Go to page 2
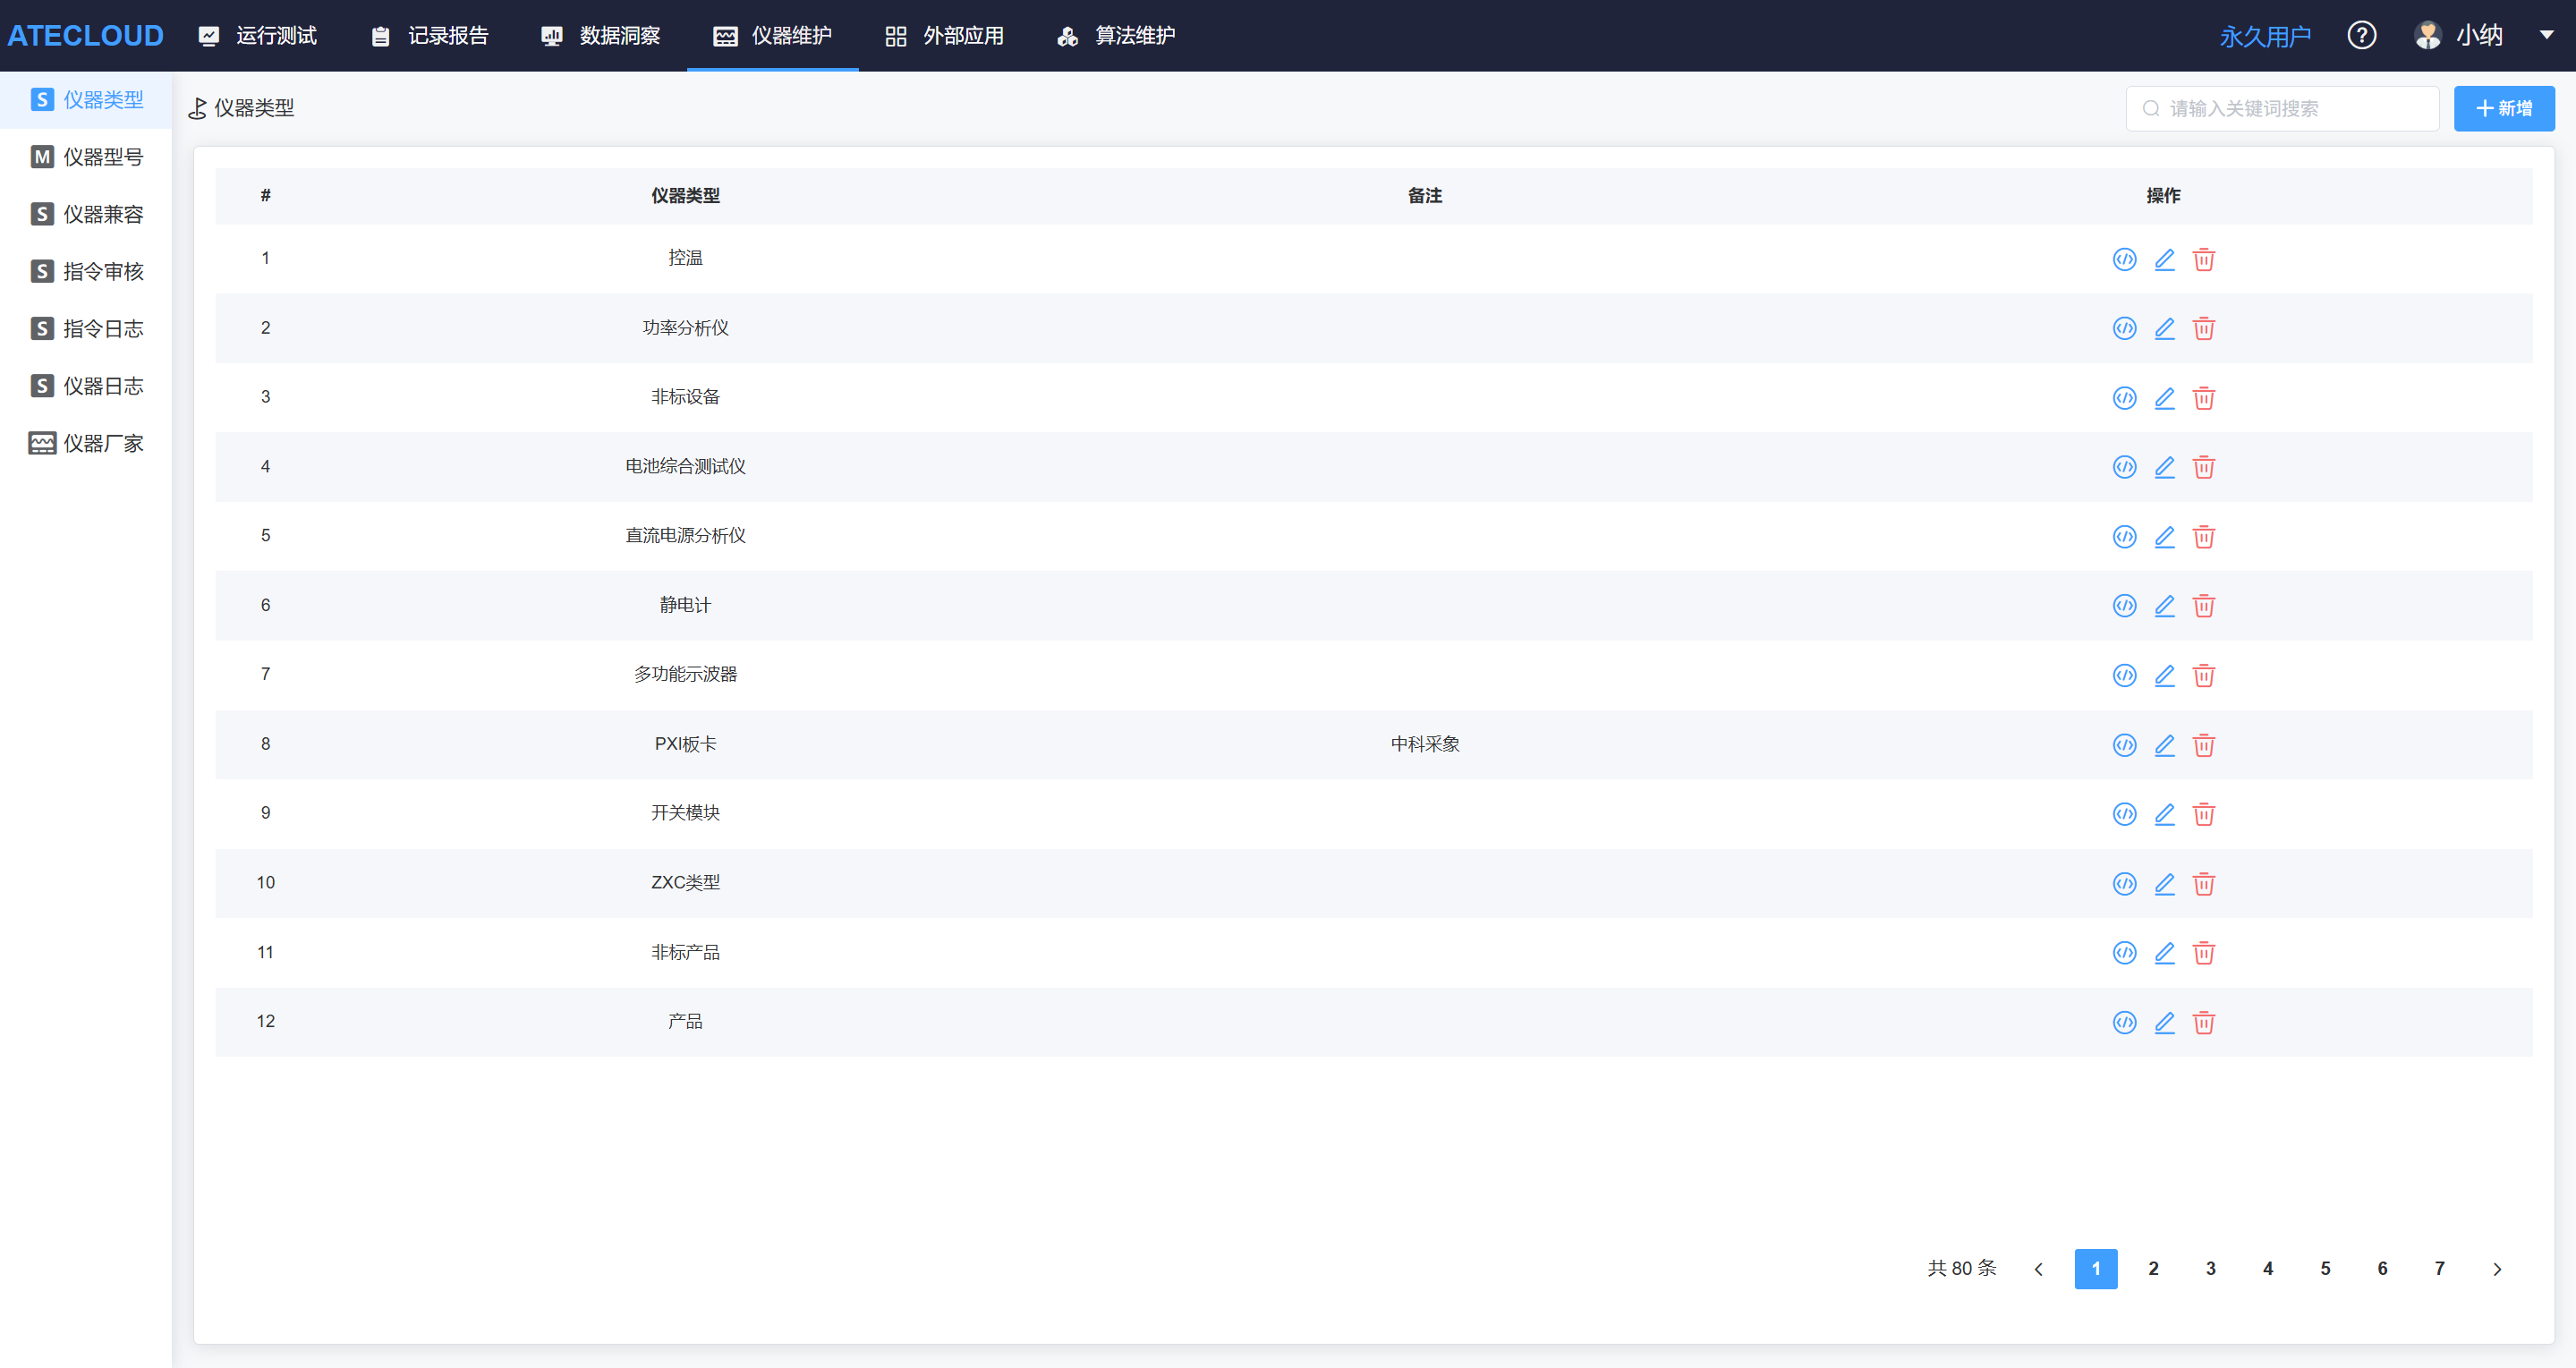 click(2153, 1269)
